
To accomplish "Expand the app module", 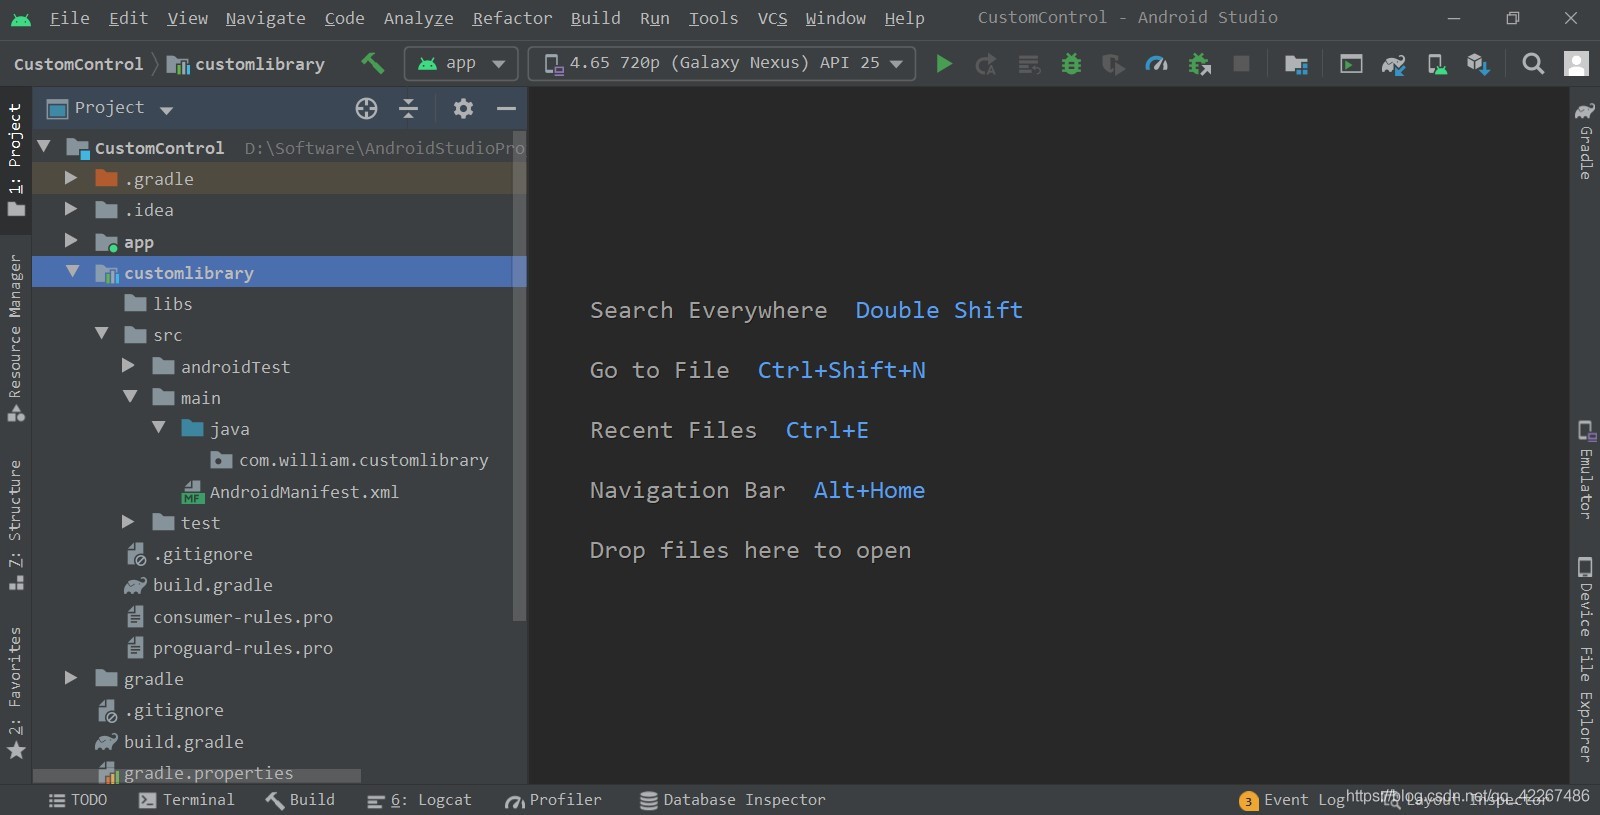I will (71, 241).
